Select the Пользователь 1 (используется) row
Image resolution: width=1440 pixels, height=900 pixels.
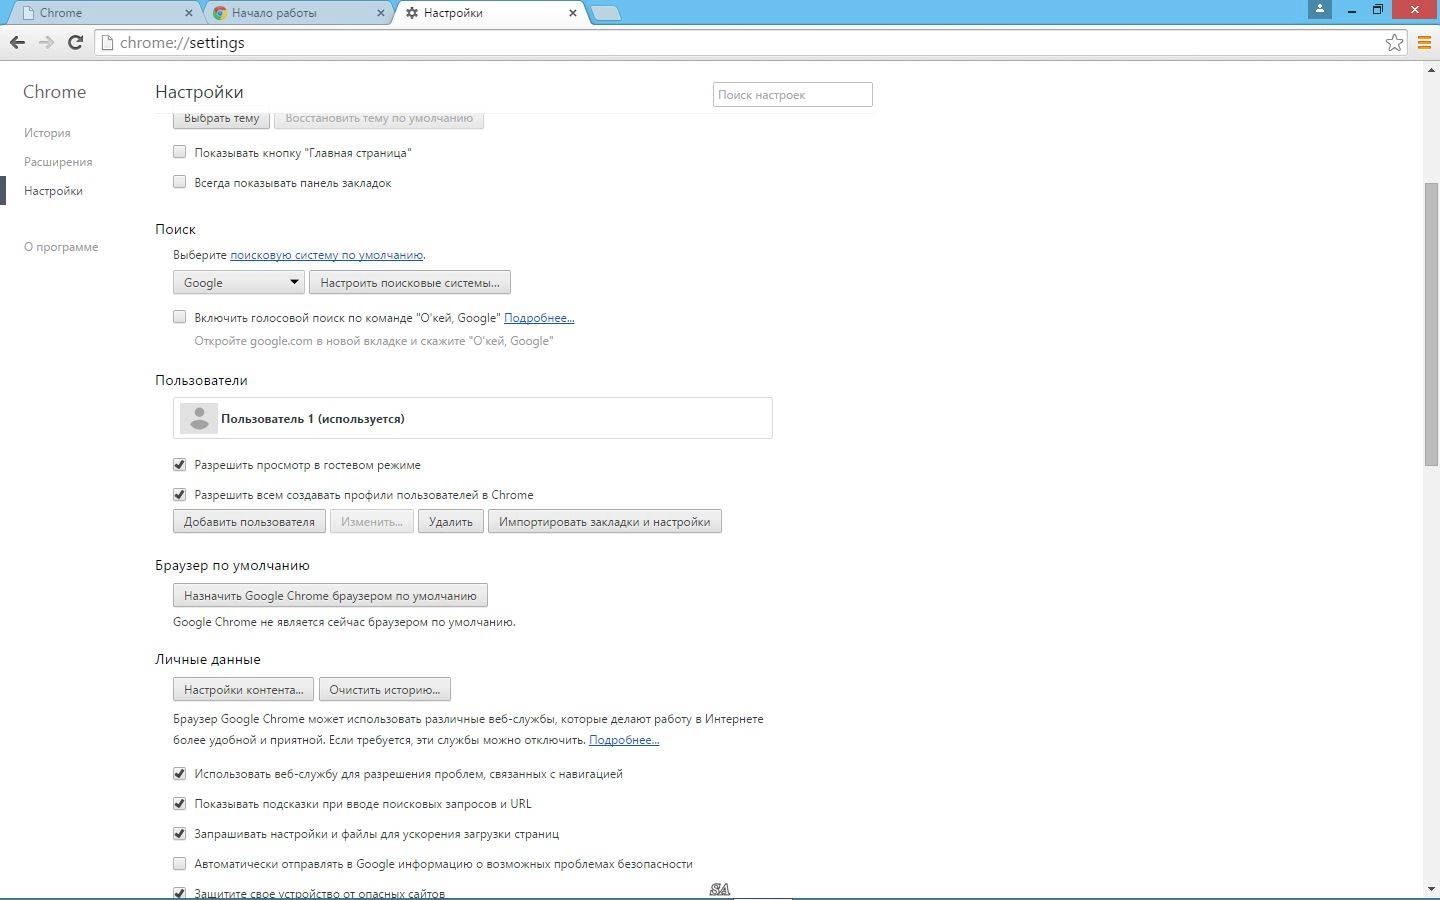473,418
